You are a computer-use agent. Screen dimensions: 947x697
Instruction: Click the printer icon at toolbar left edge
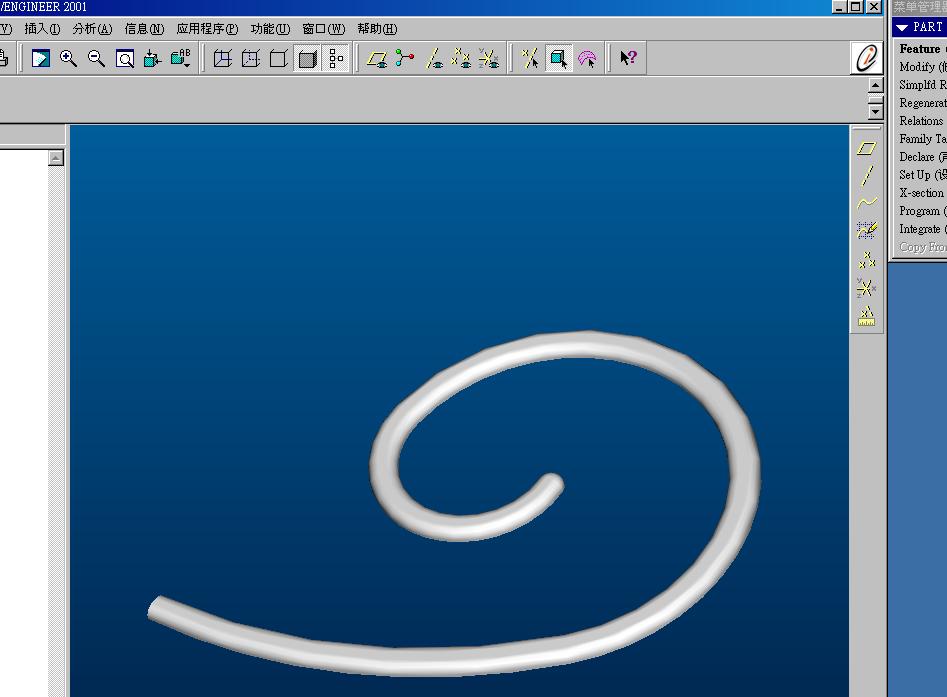coord(4,59)
